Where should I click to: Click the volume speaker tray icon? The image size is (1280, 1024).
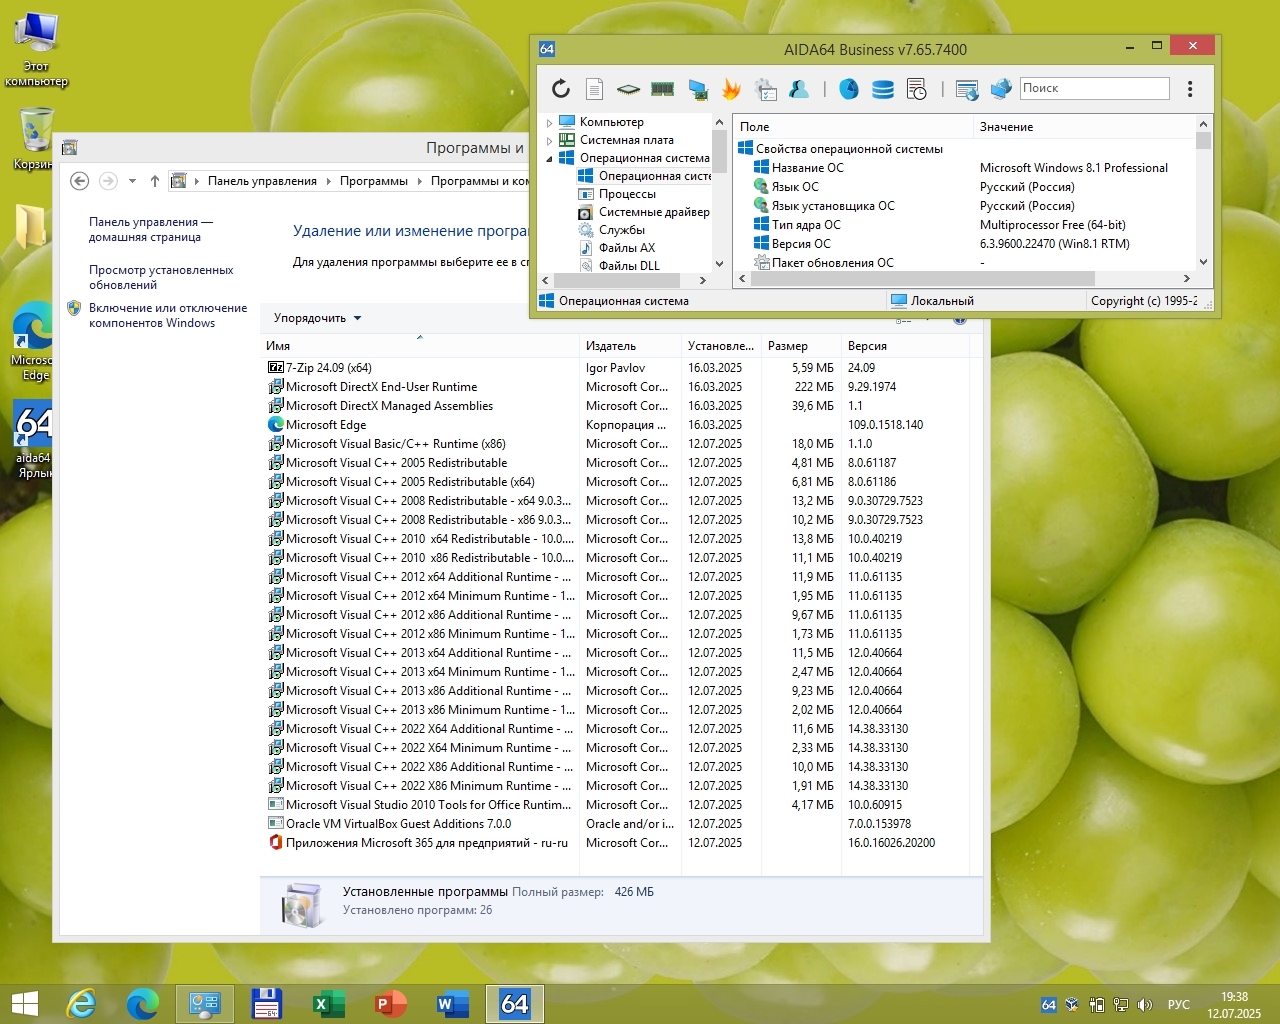(x=1145, y=1005)
